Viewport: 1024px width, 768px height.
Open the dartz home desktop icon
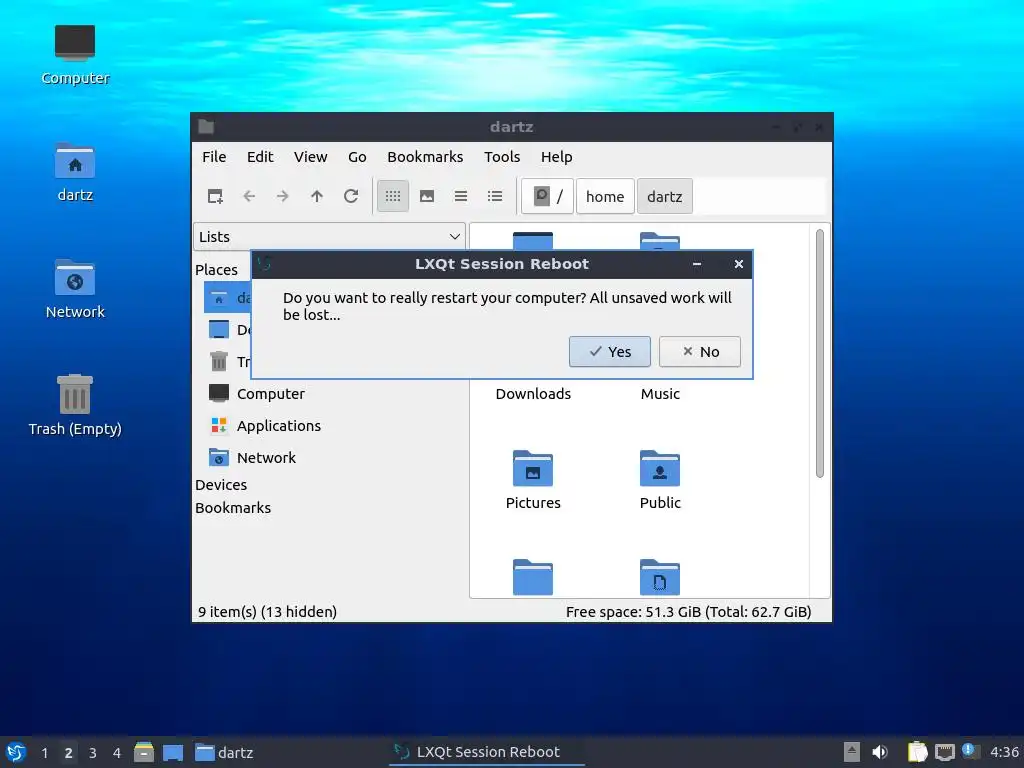tap(75, 172)
